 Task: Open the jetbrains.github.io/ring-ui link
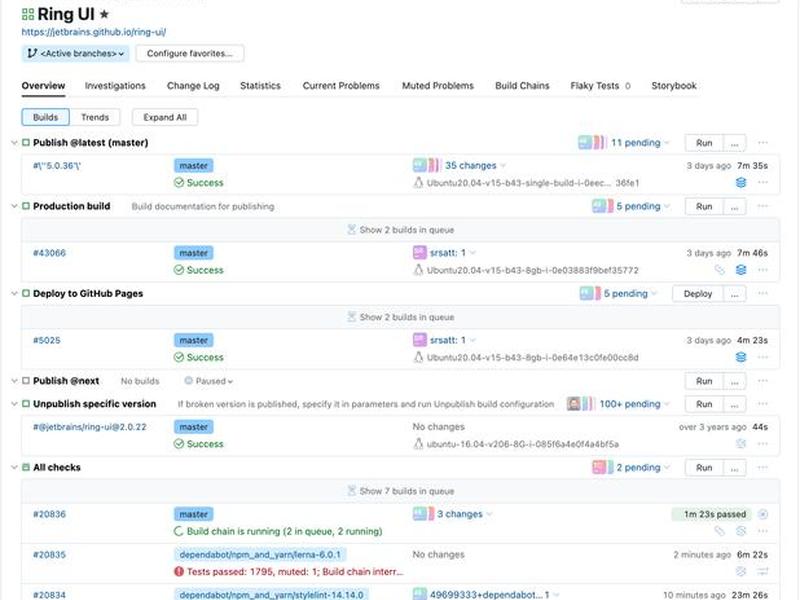point(94,32)
